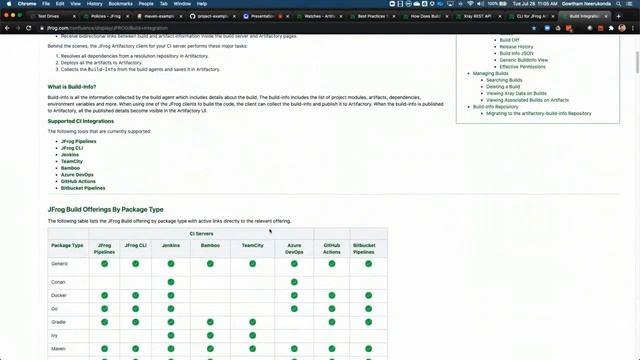Open the Build Diff link in contents
The width and height of the screenshot is (640, 360).
509,40
